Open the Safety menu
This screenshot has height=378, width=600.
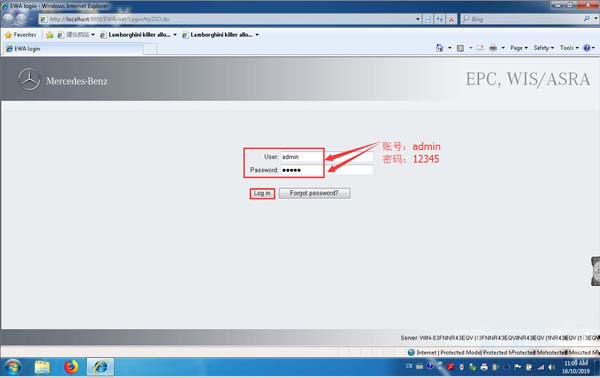coord(544,48)
